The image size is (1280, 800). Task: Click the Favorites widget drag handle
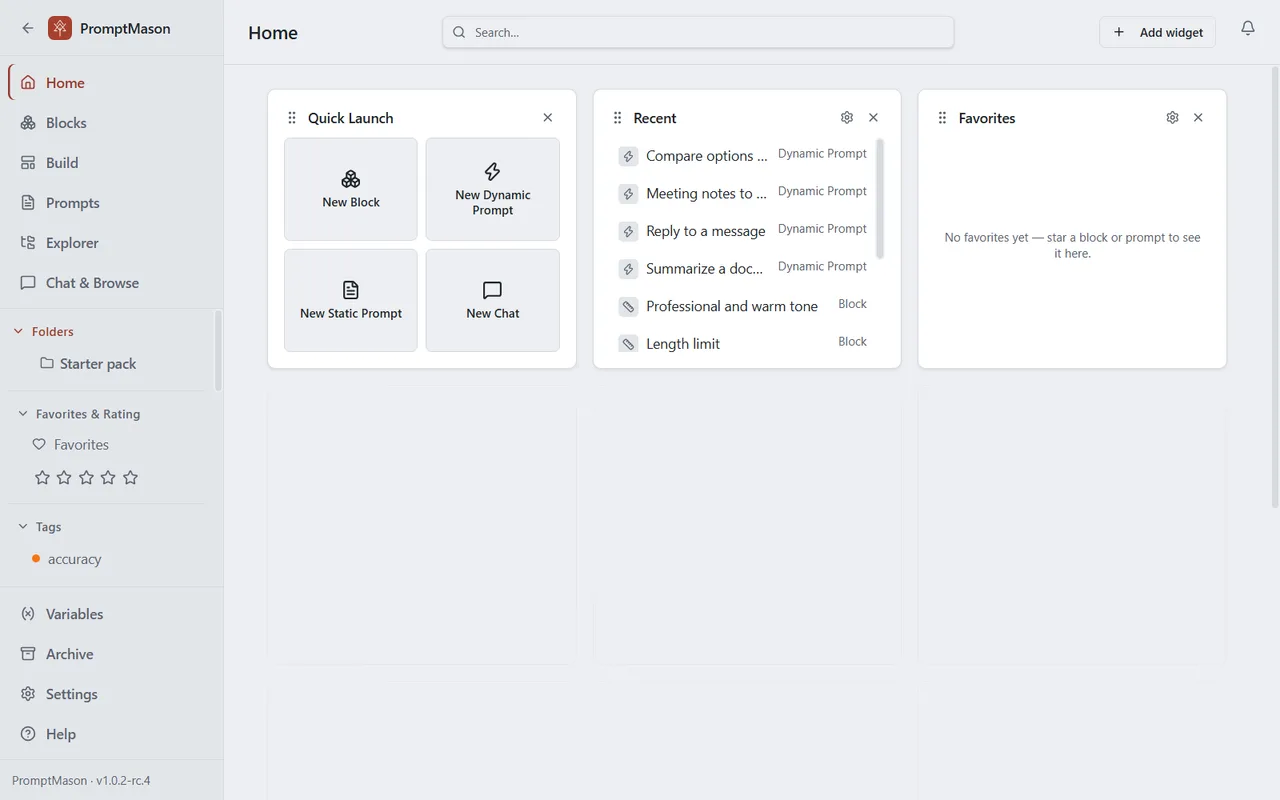[x=942, y=118]
